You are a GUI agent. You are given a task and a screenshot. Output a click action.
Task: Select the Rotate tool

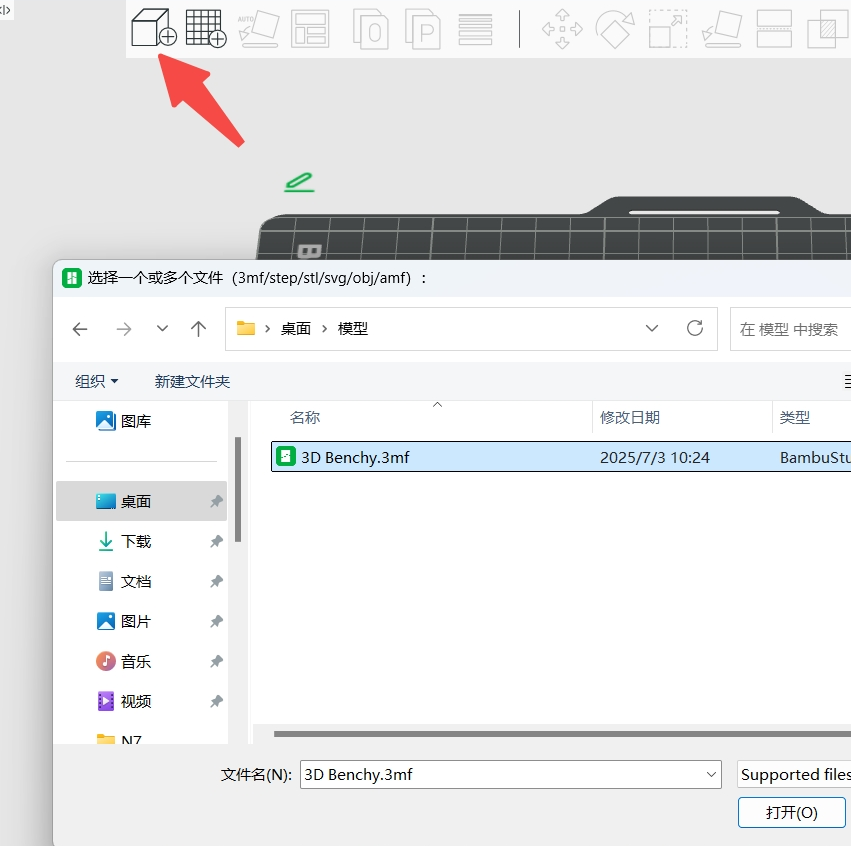pos(615,28)
